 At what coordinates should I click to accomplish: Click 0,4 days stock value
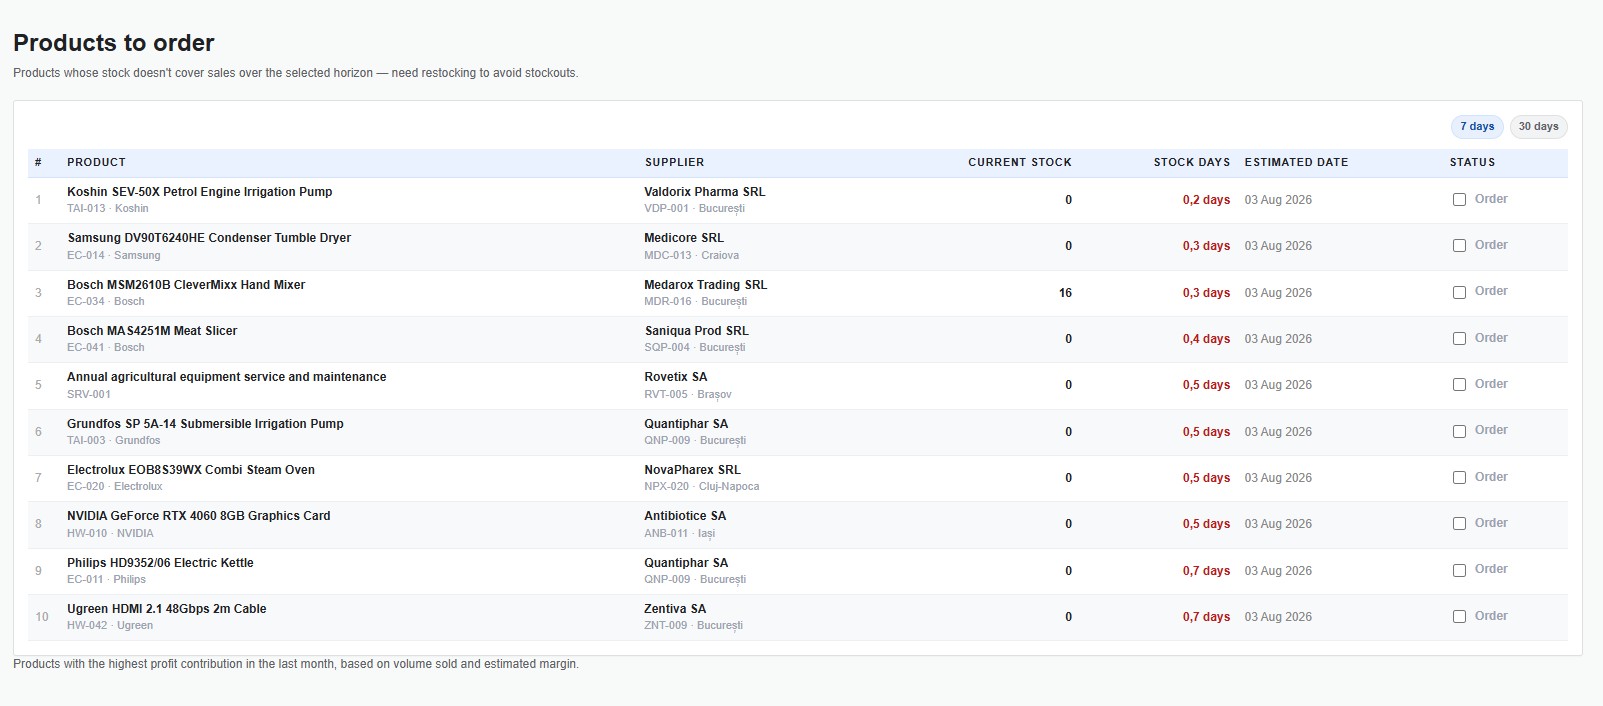coord(1206,339)
